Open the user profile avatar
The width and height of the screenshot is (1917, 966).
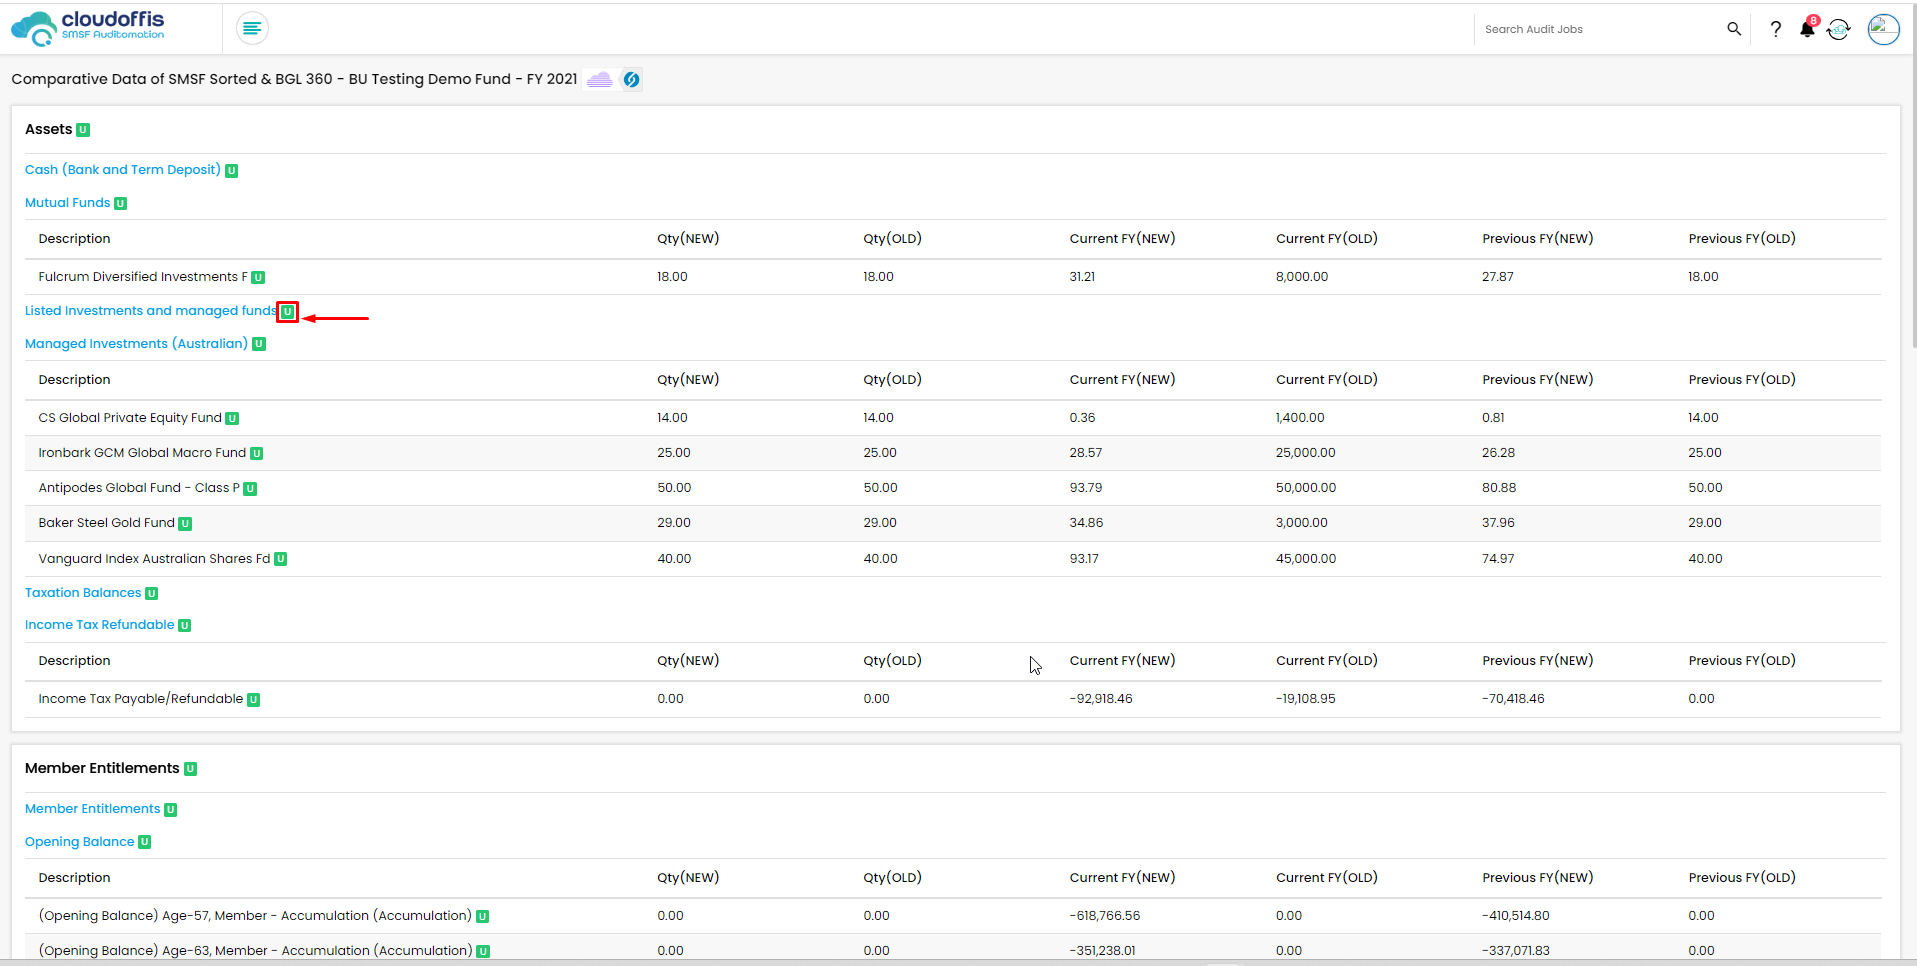coord(1883,29)
